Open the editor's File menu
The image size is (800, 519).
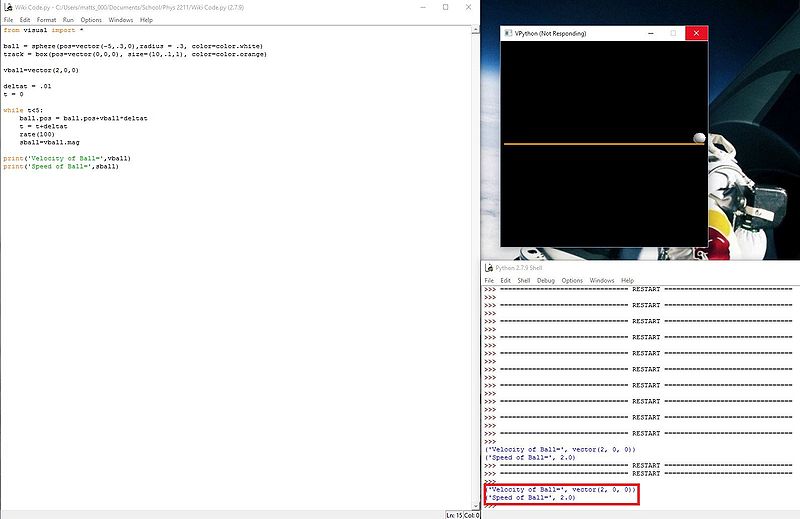pos(8,20)
